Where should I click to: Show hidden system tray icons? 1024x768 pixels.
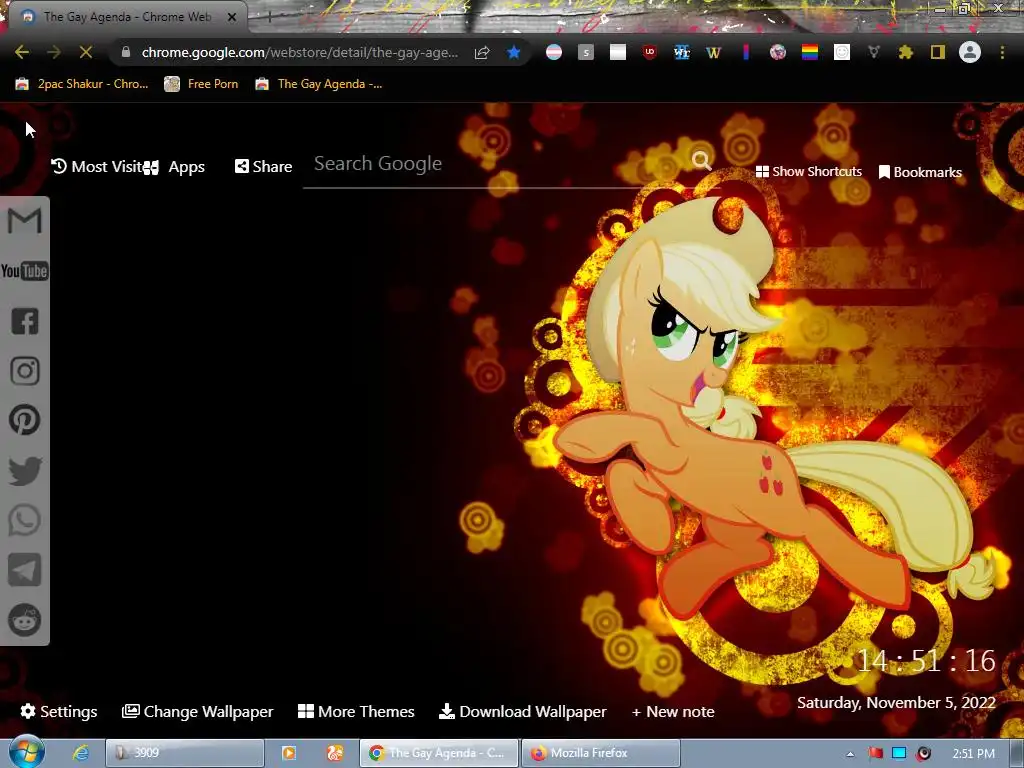[x=850, y=754]
